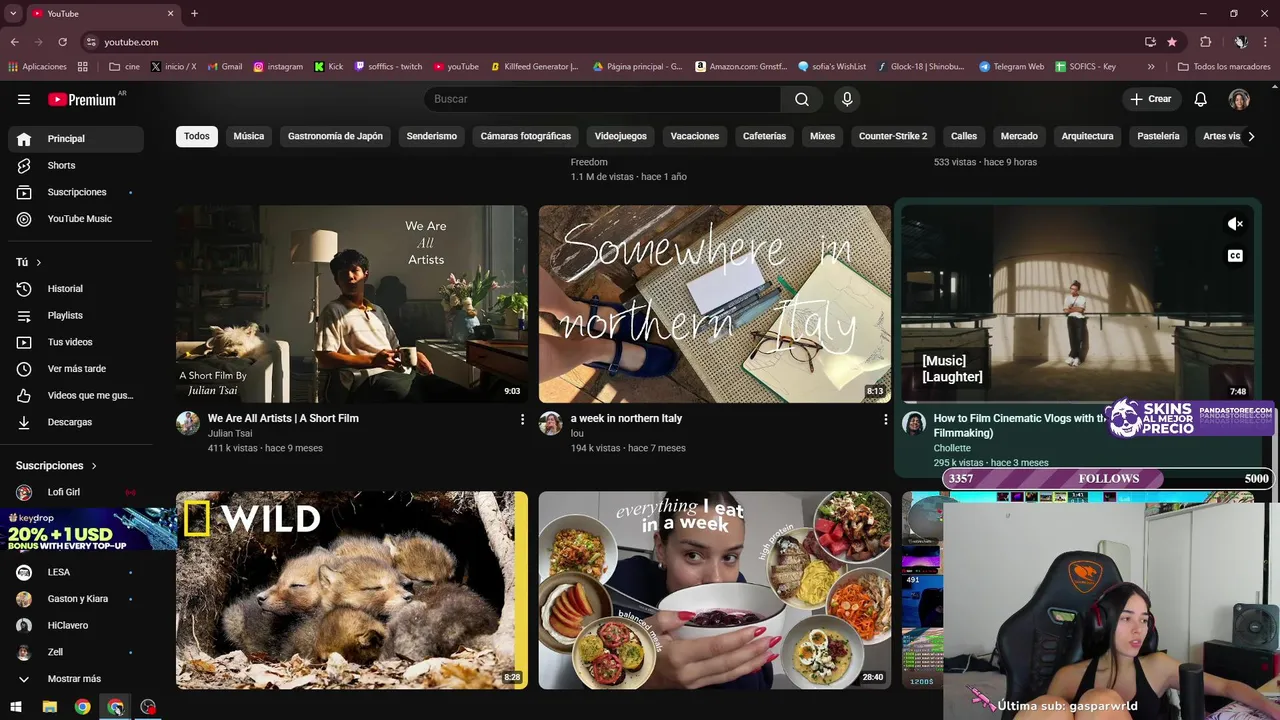Screen dimensions: 1280x720
Task: Open File Explorer from taskbar
Action: pos(49,707)
